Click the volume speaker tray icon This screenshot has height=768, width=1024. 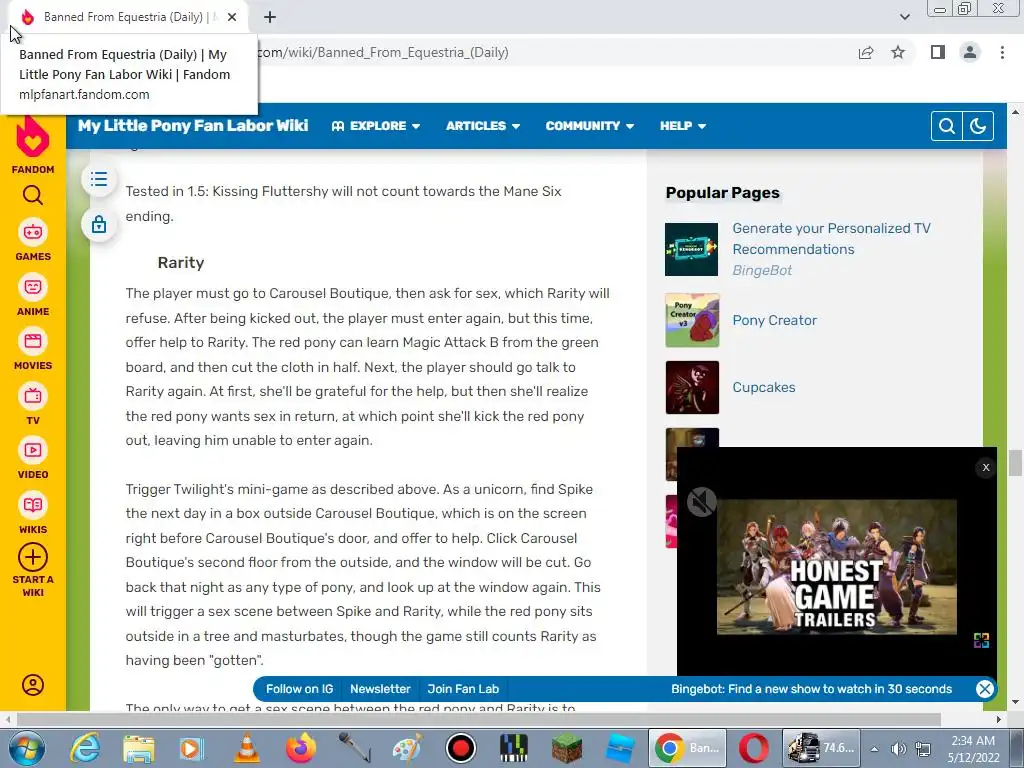[899, 748]
